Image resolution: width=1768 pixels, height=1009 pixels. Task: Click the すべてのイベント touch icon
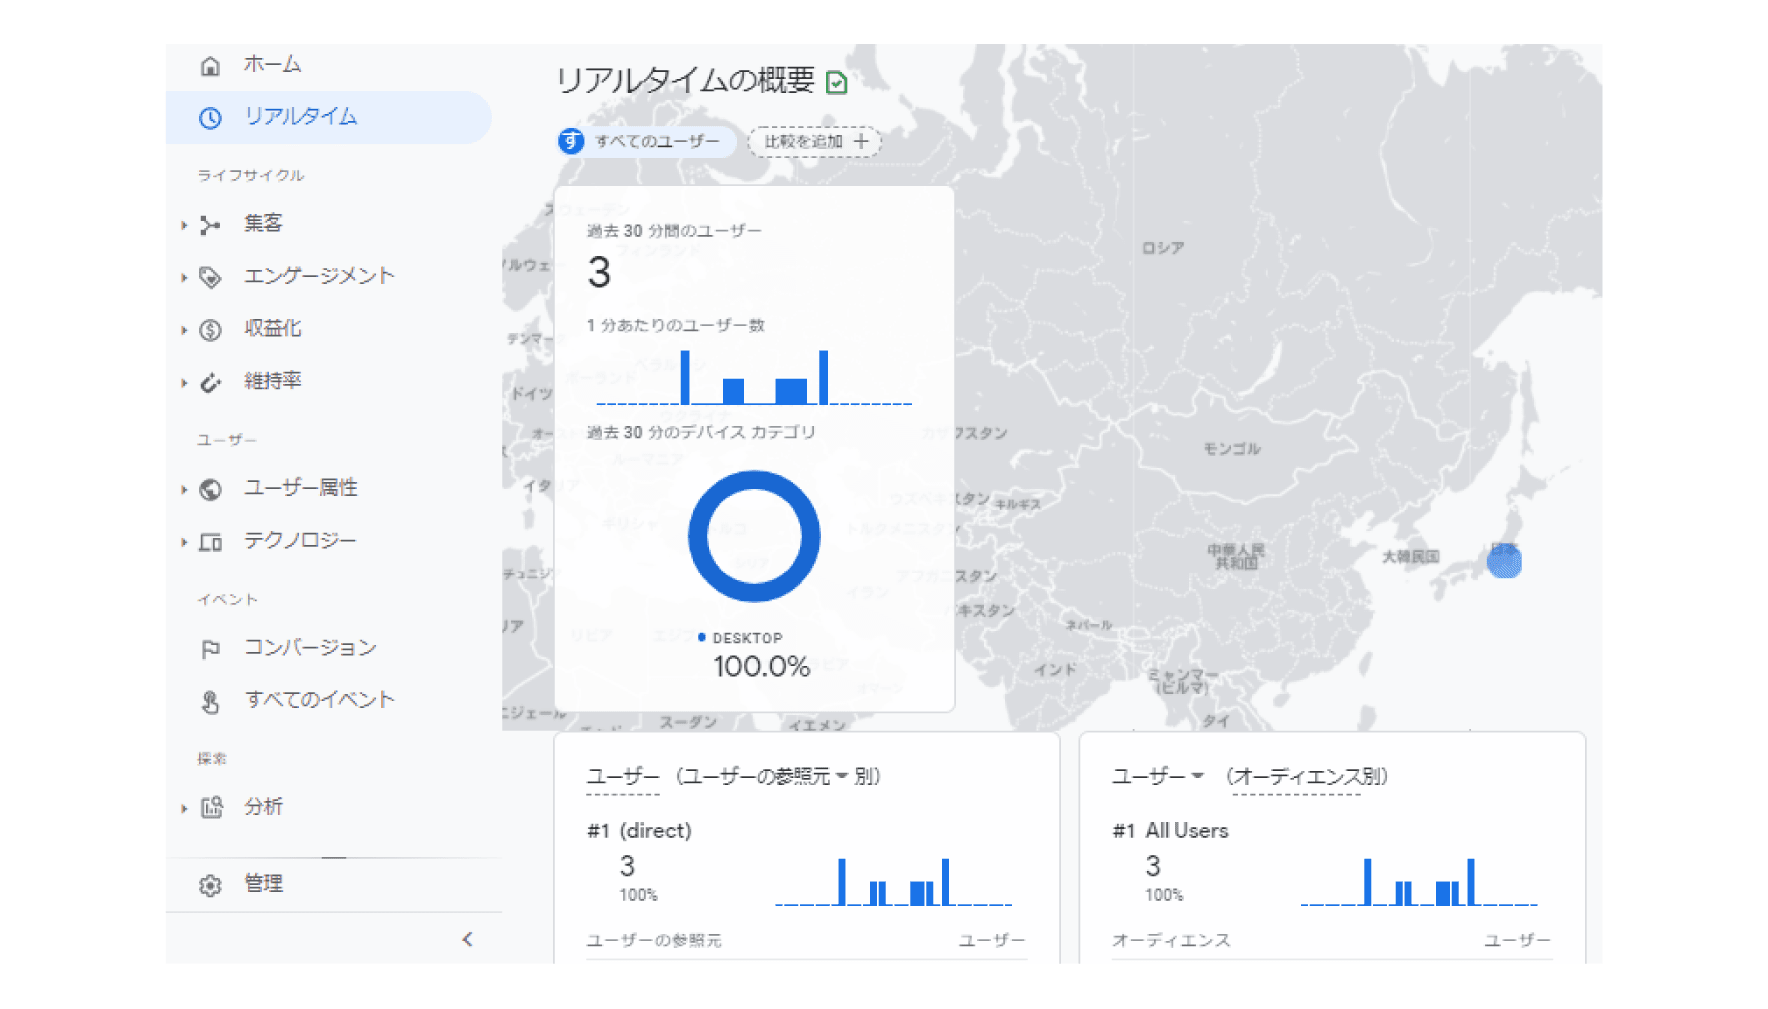tap(210, 702)
